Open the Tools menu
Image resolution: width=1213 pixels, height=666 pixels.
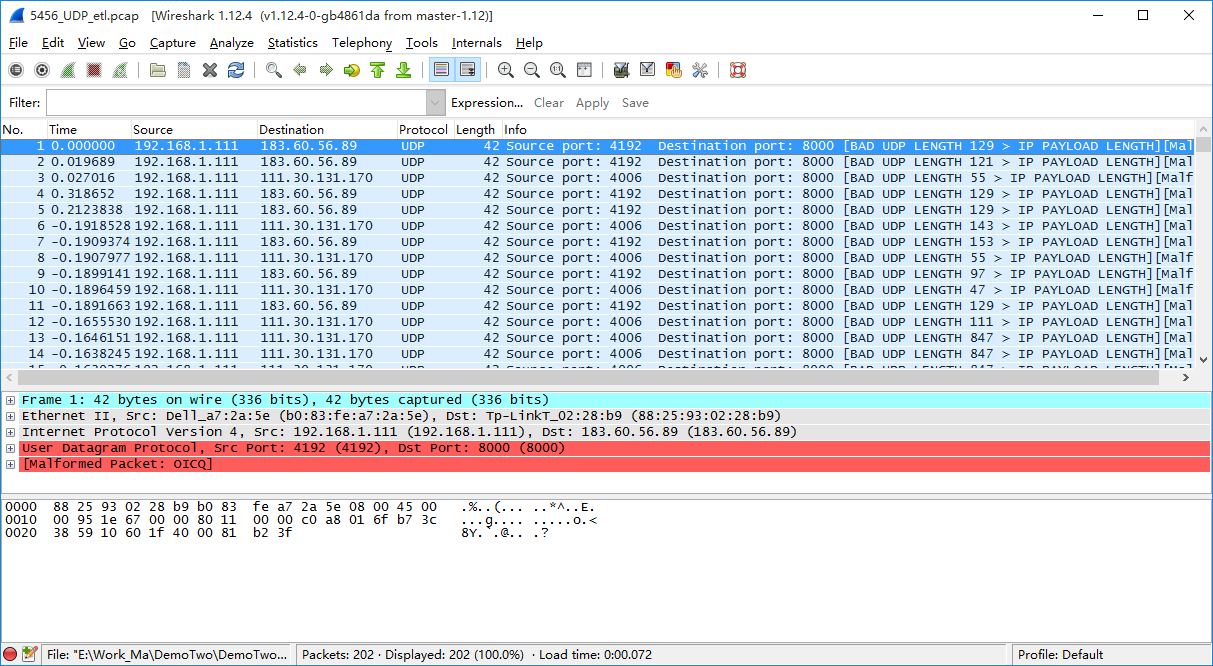coord(422,43)
